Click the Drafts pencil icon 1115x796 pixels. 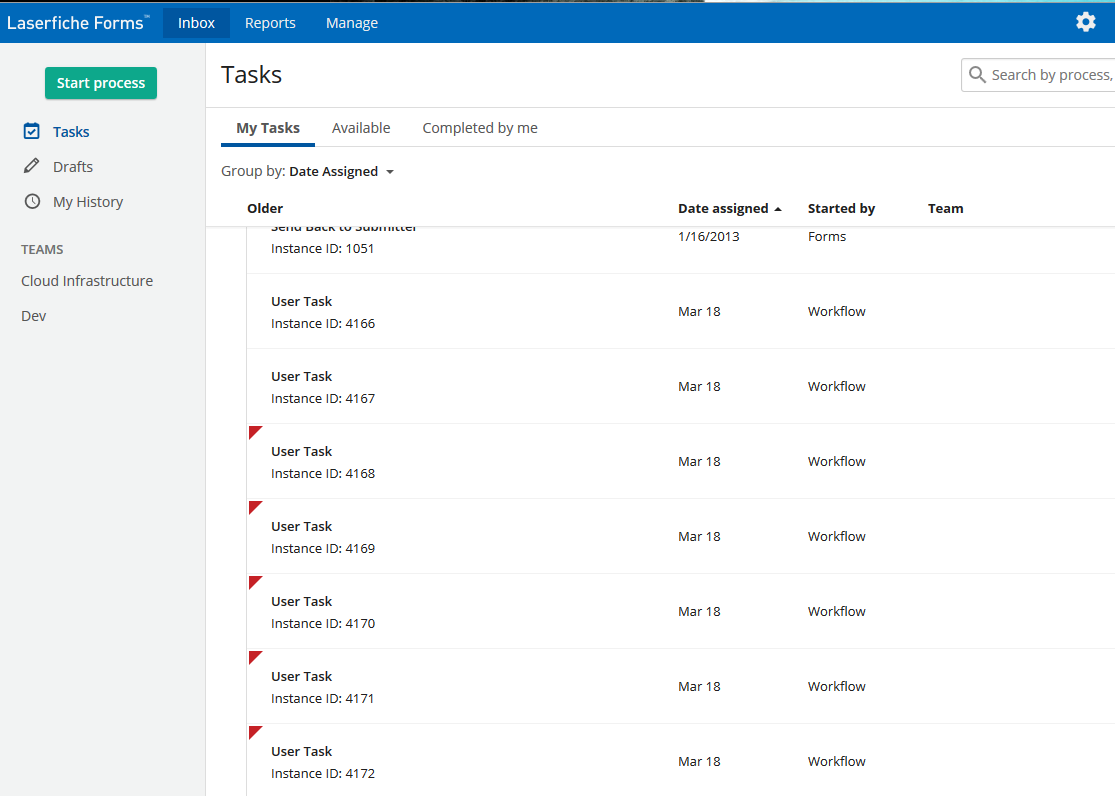32,166
